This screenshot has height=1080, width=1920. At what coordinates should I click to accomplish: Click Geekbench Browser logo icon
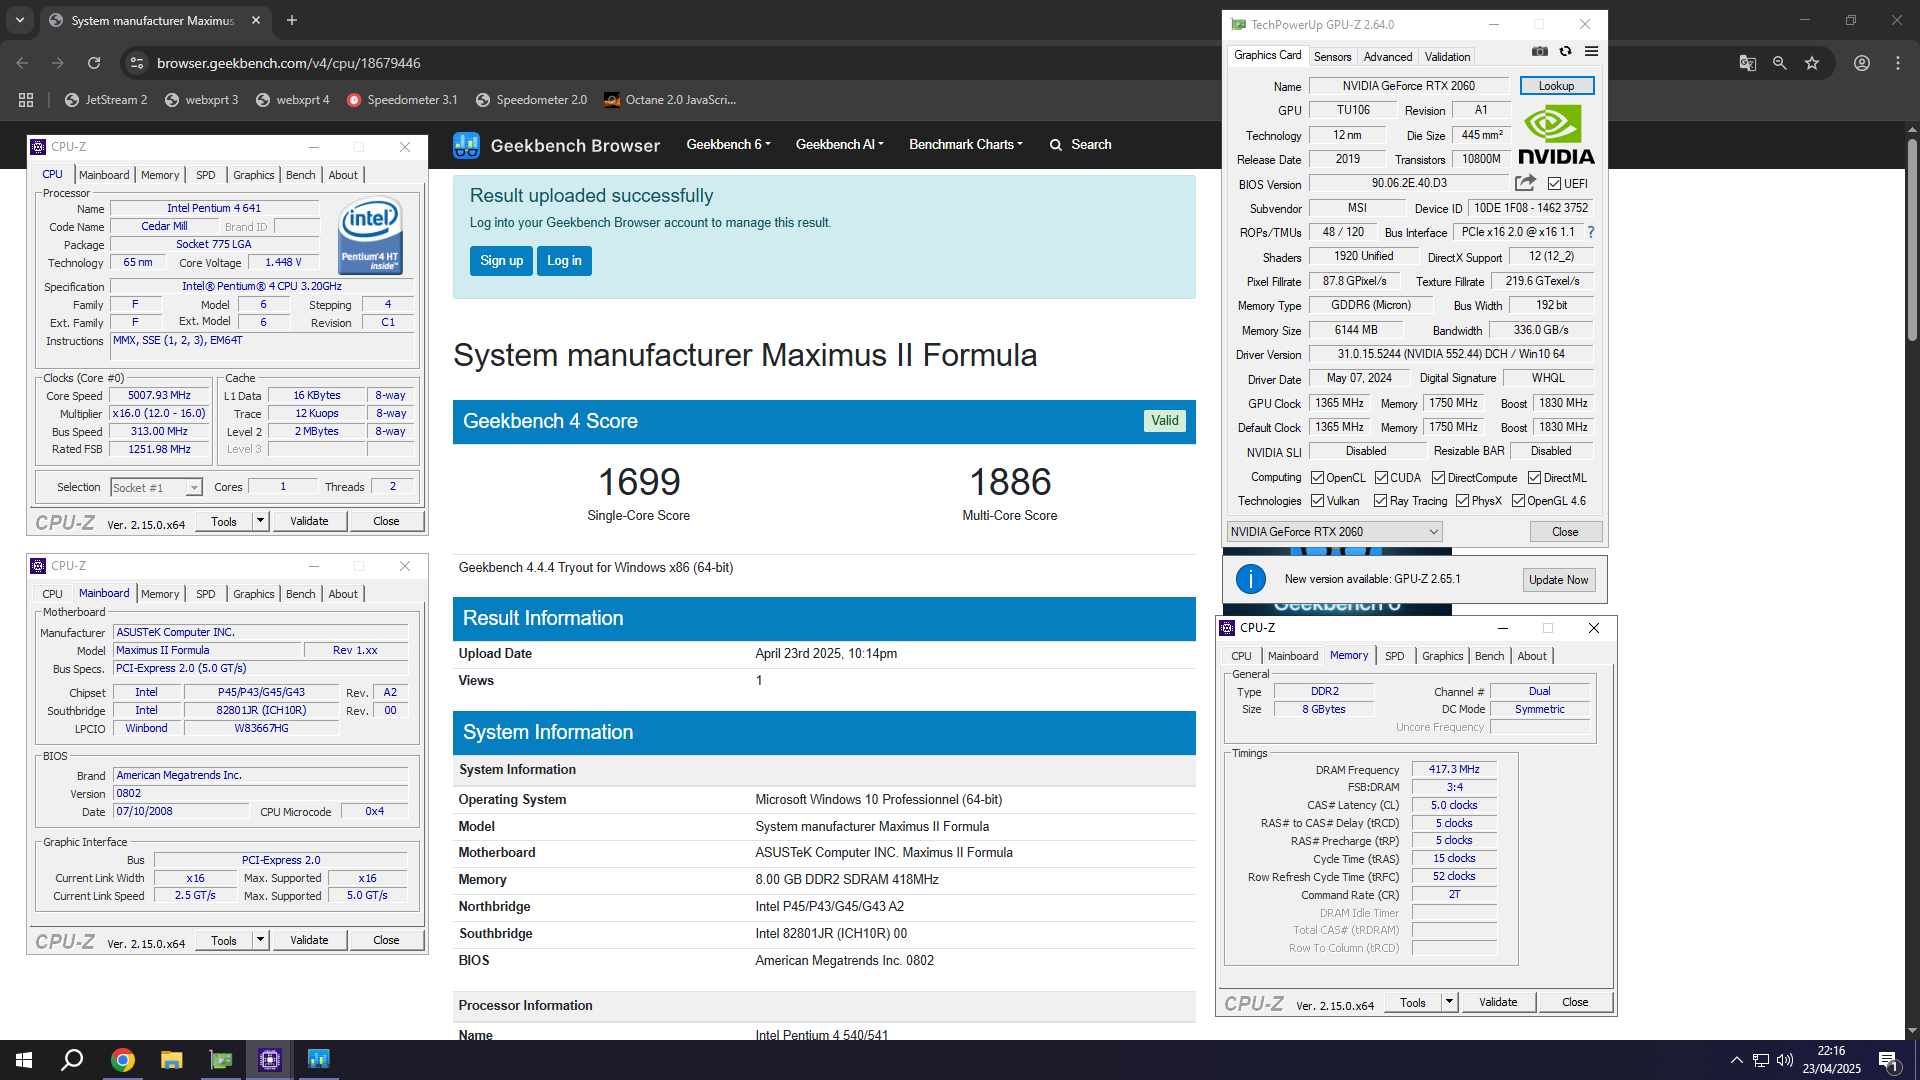tap(466, 145)
